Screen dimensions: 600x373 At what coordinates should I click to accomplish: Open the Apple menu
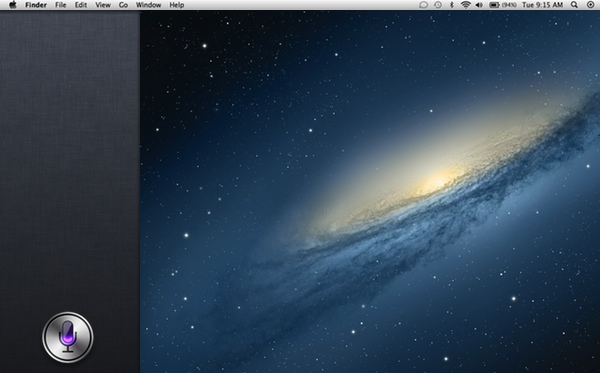coord(13,5)
